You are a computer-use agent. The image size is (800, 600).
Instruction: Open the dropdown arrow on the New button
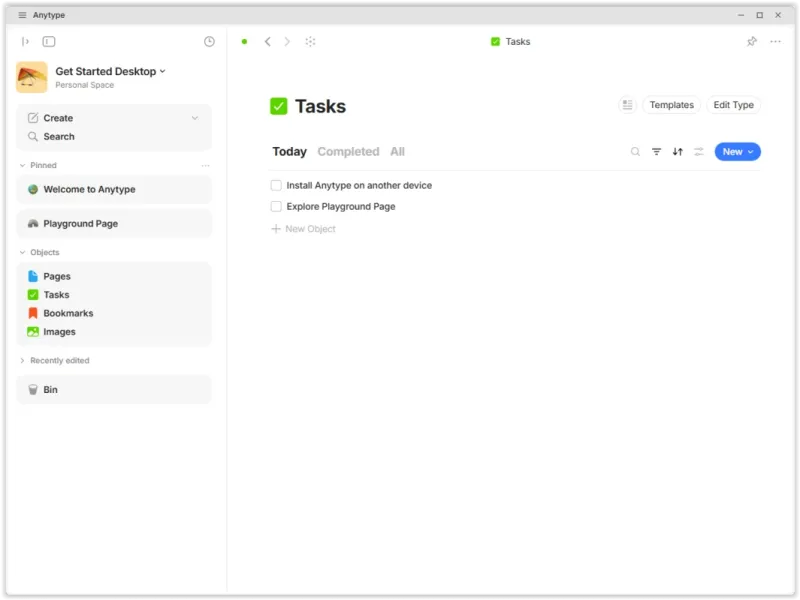pyautogui.click(x=751, y=152)
